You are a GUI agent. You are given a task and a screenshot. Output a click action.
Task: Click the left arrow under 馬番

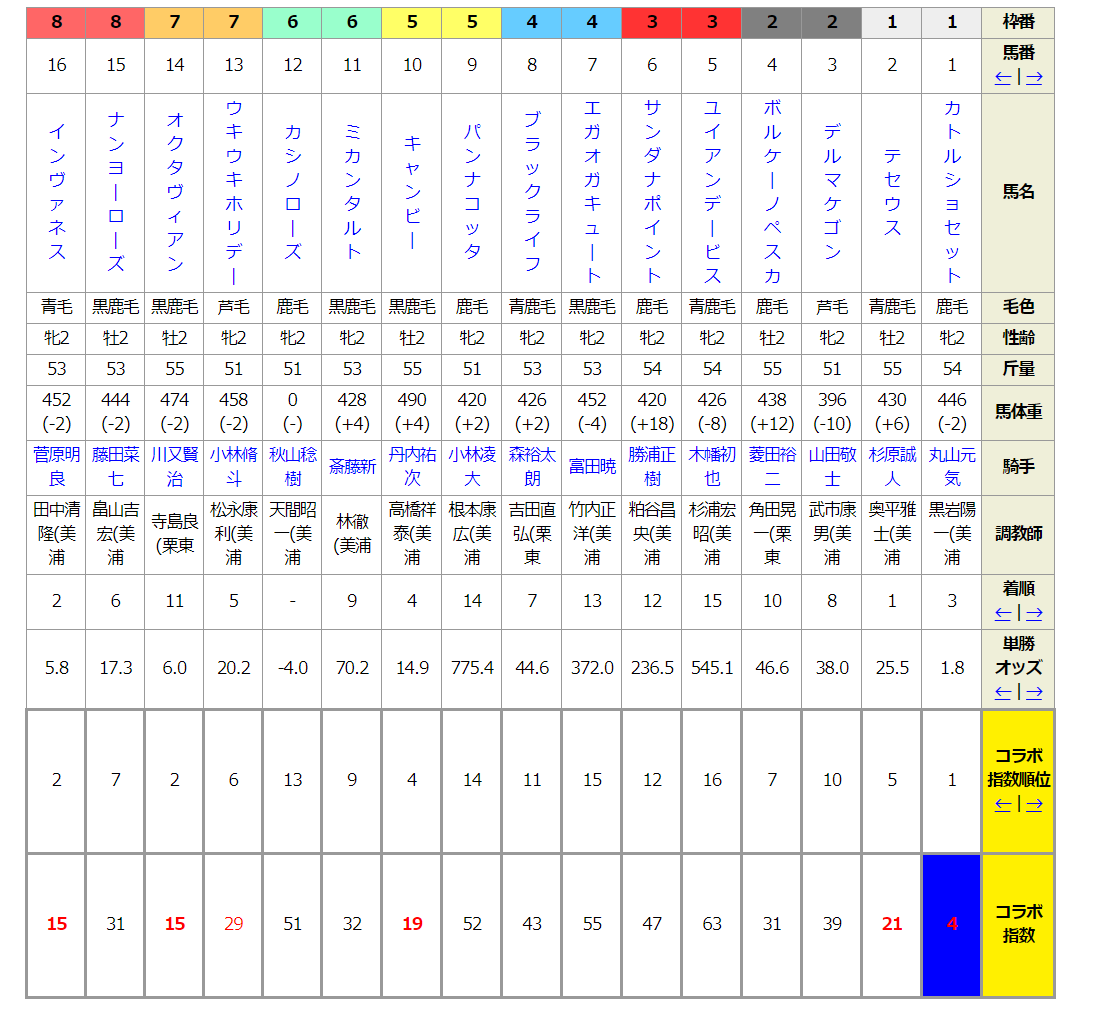1003,78
